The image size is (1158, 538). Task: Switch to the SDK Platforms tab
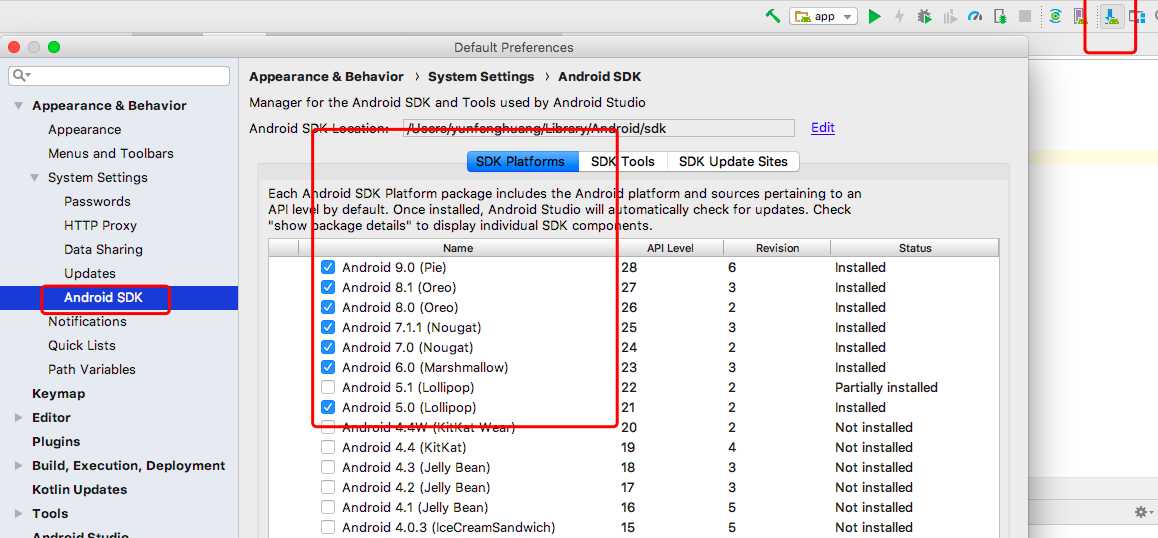pos(523,161)
